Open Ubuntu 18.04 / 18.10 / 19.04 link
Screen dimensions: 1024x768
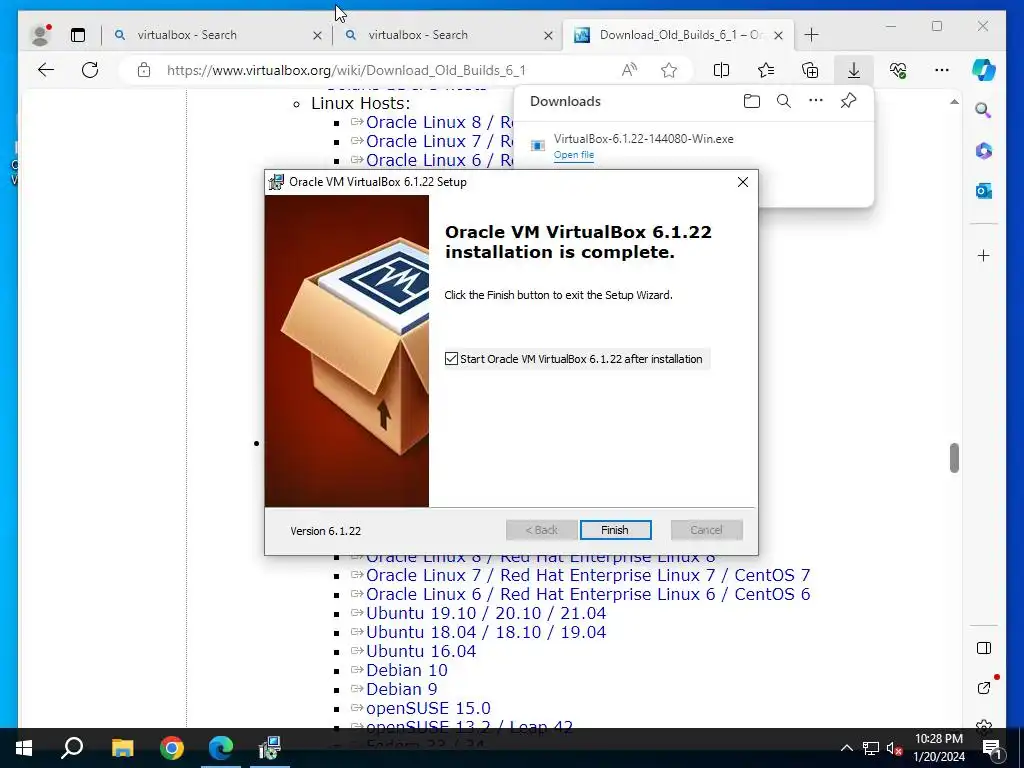[486, 632]
